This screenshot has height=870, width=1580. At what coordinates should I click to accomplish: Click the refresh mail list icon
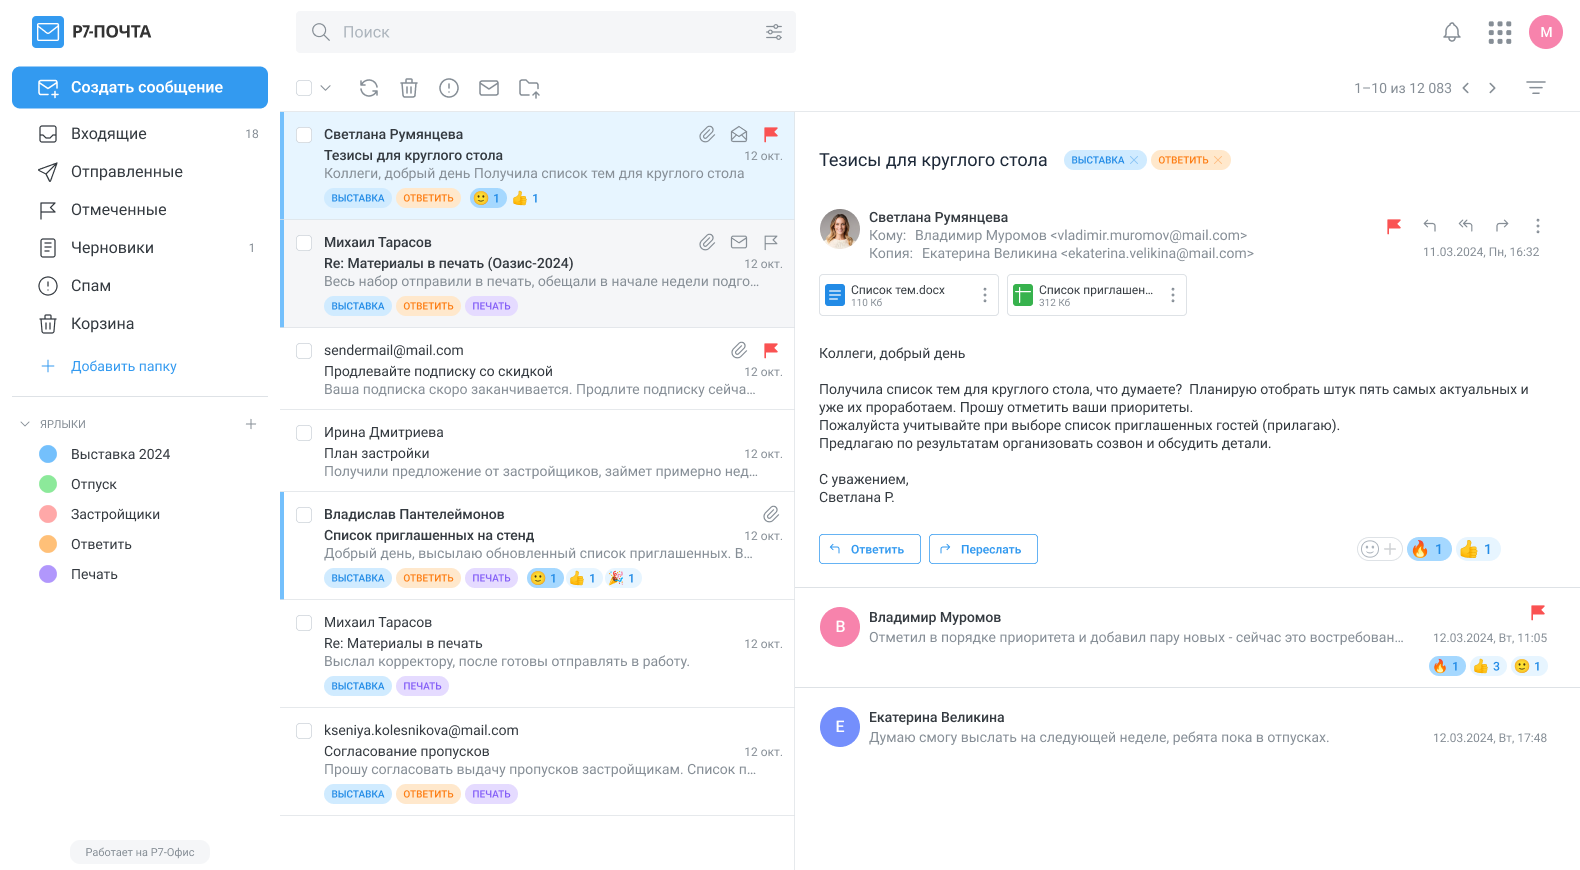click(369, 88)
